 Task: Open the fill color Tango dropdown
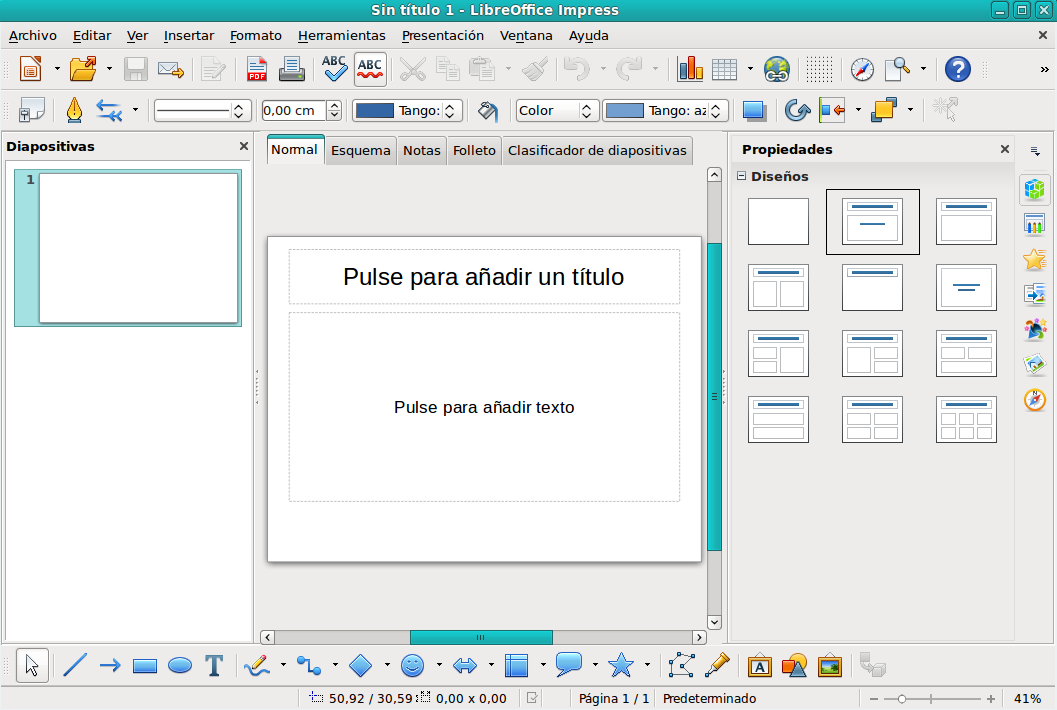716,111
